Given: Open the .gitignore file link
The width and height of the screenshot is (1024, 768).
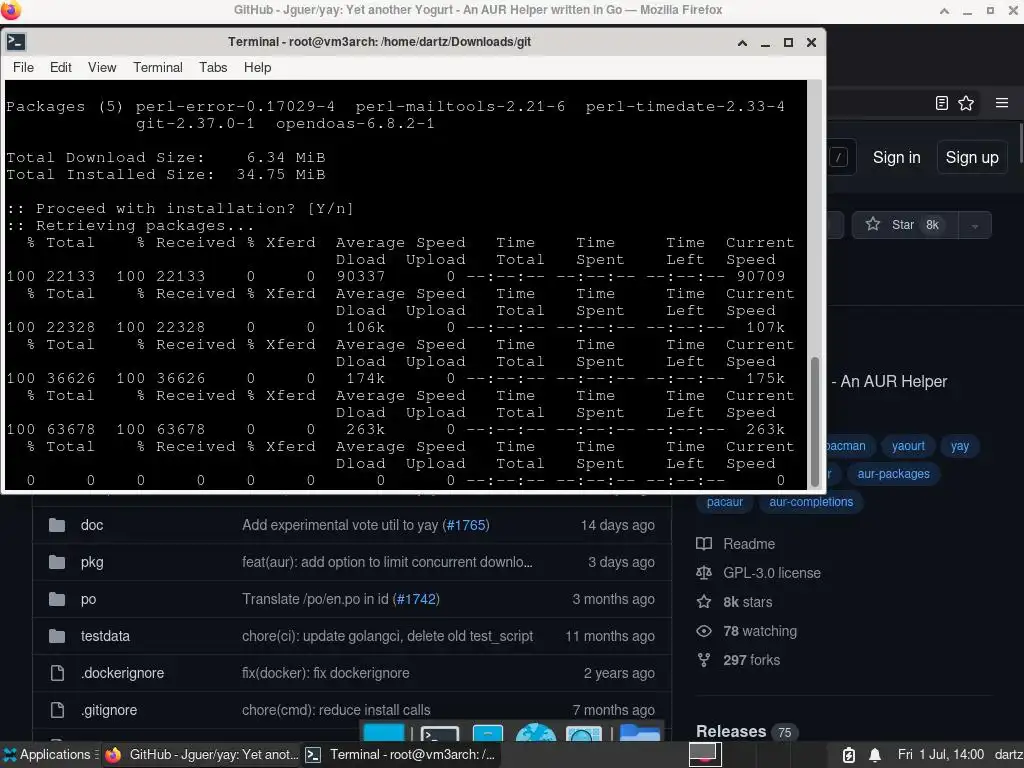Looking at the screenshot, I should click(x=109, y=710).
